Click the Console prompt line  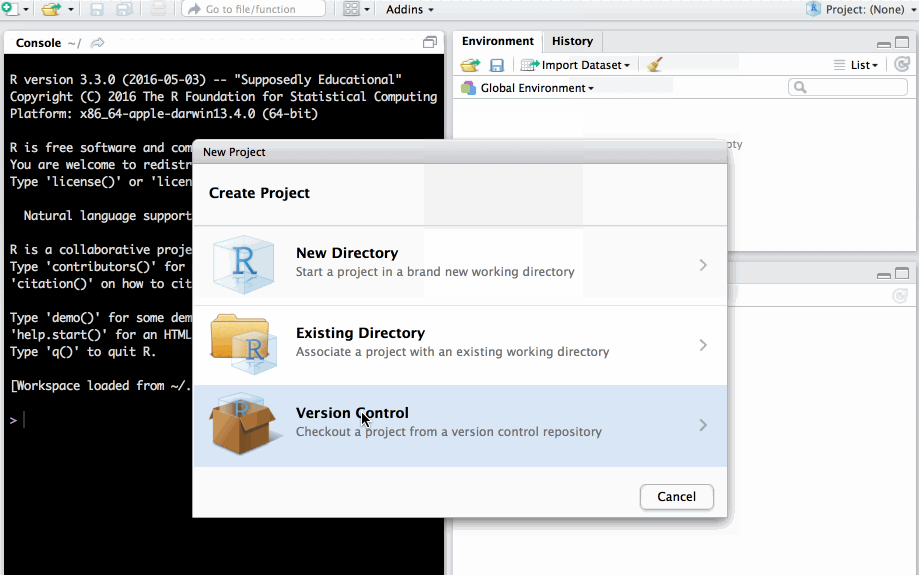click(223, 420)
